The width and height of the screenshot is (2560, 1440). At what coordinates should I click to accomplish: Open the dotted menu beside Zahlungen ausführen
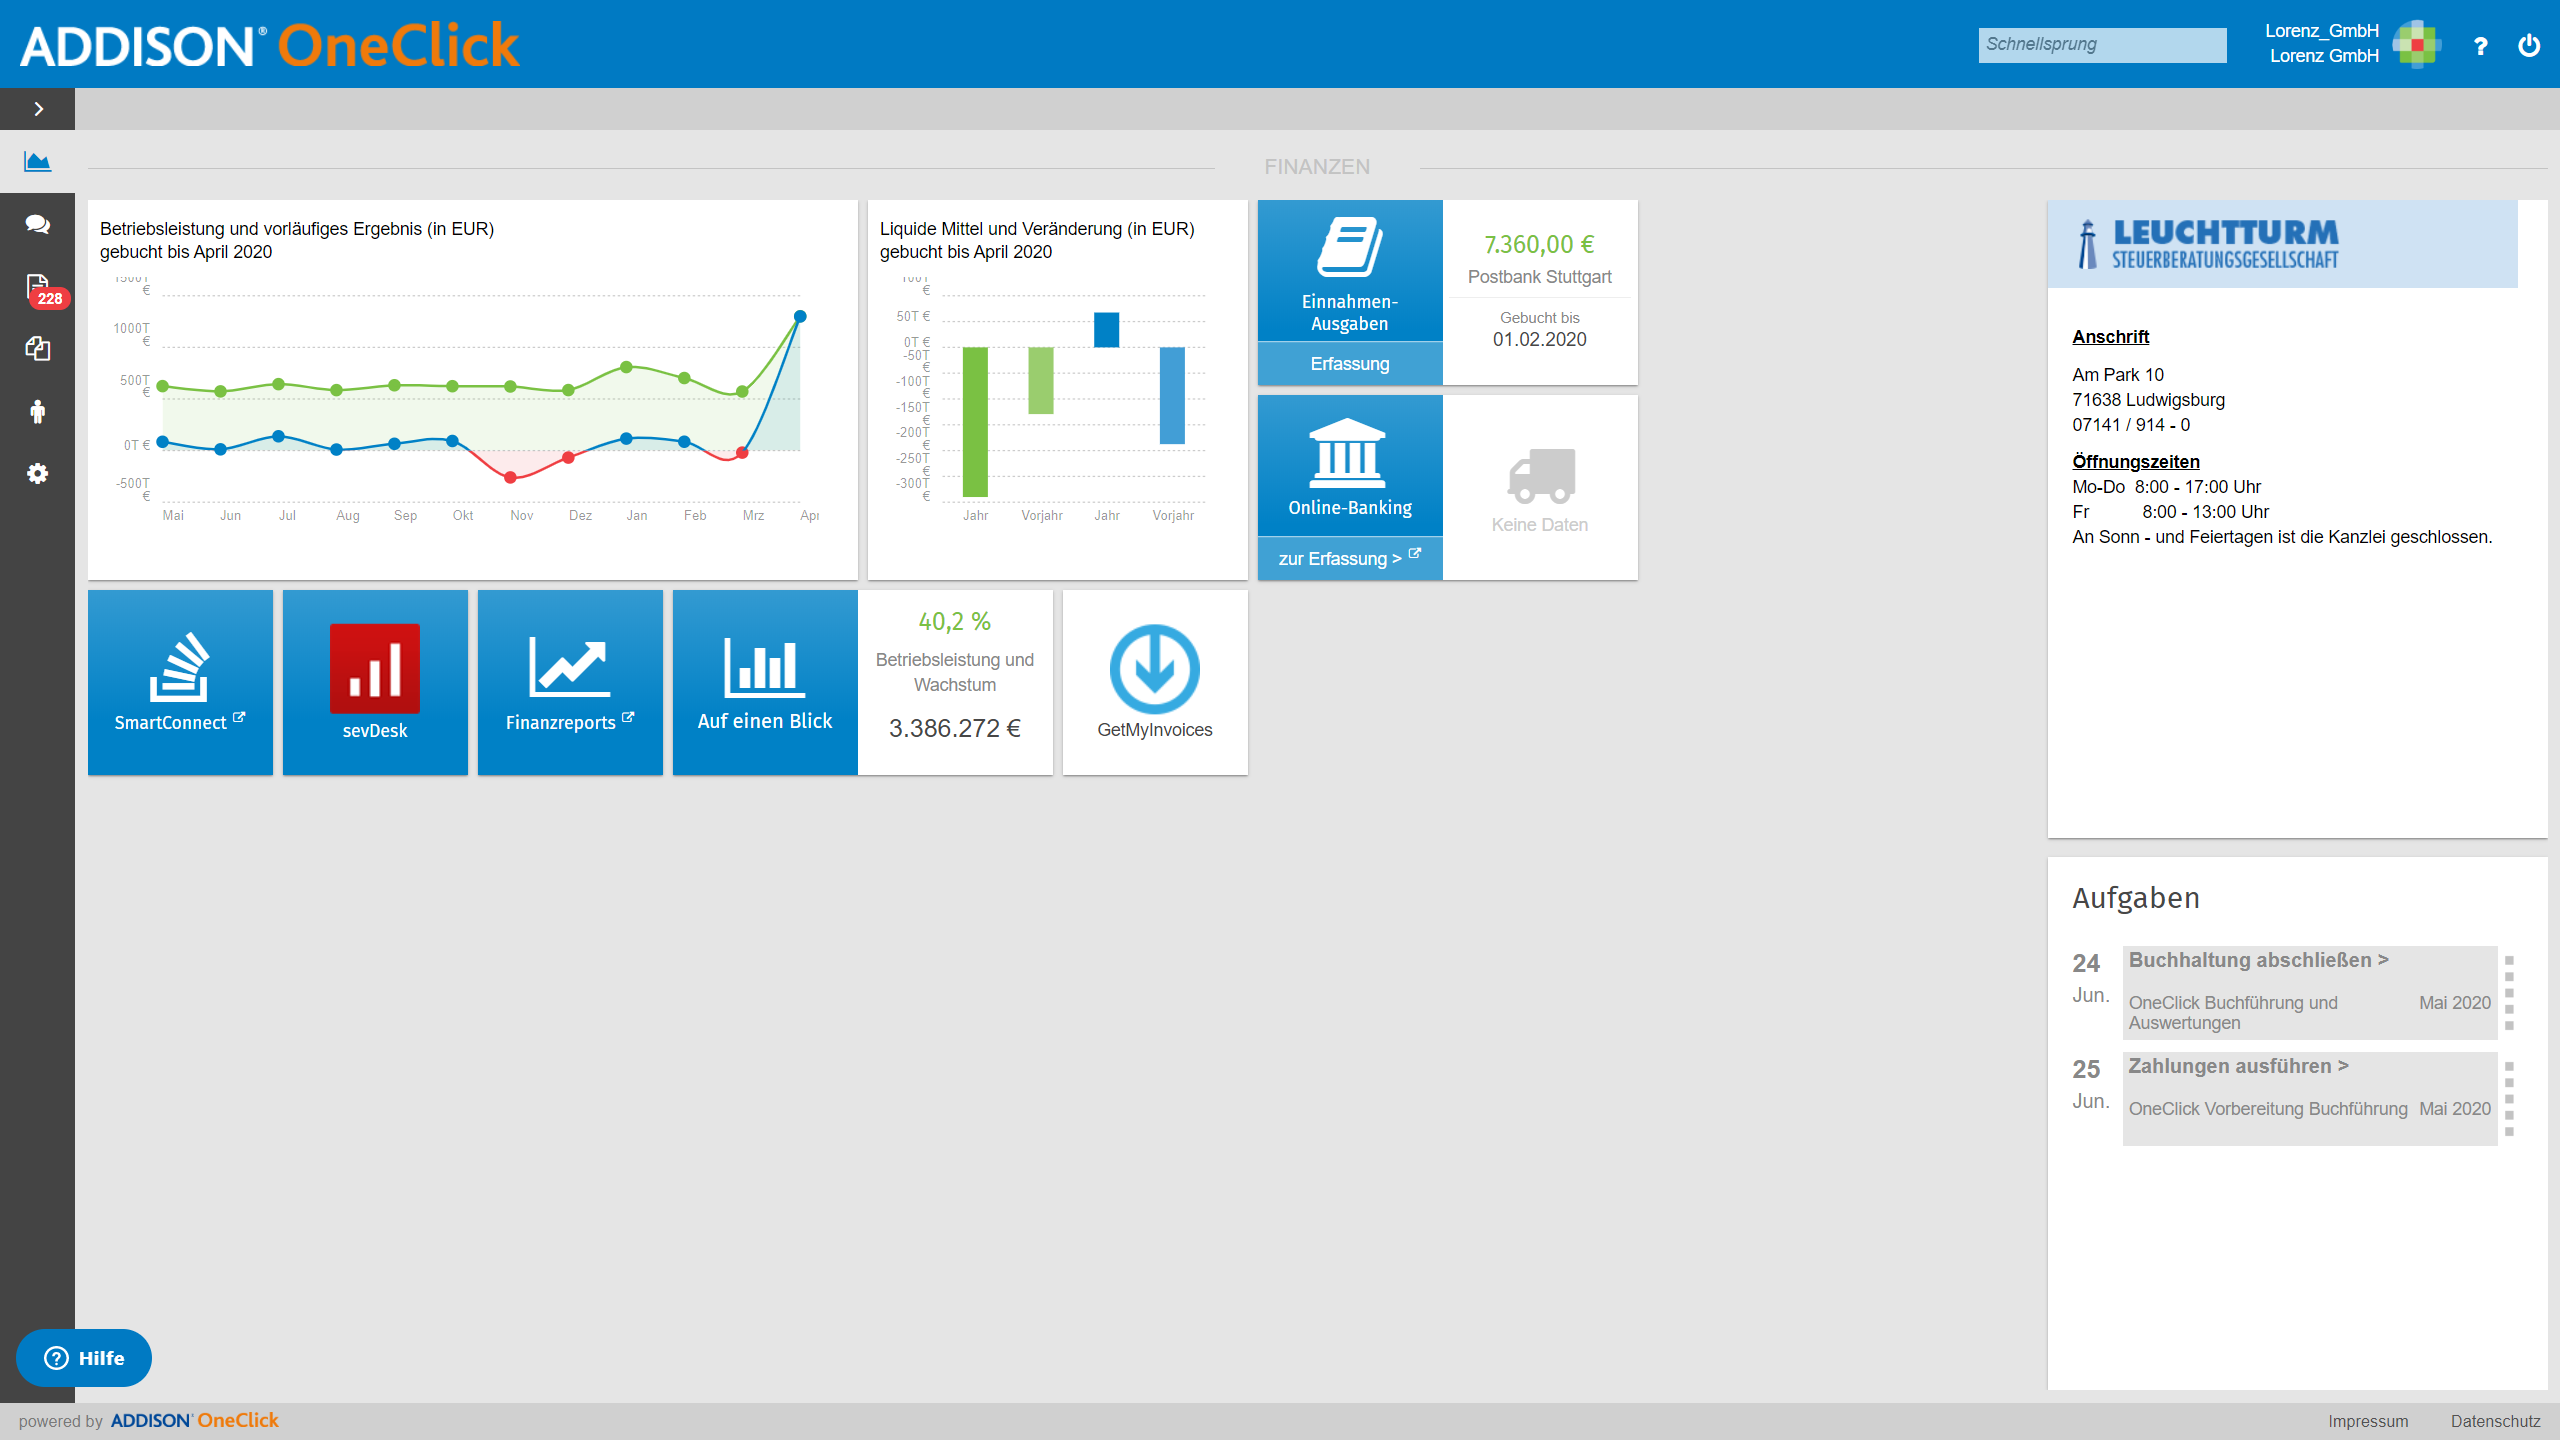coord(2509,1099)
